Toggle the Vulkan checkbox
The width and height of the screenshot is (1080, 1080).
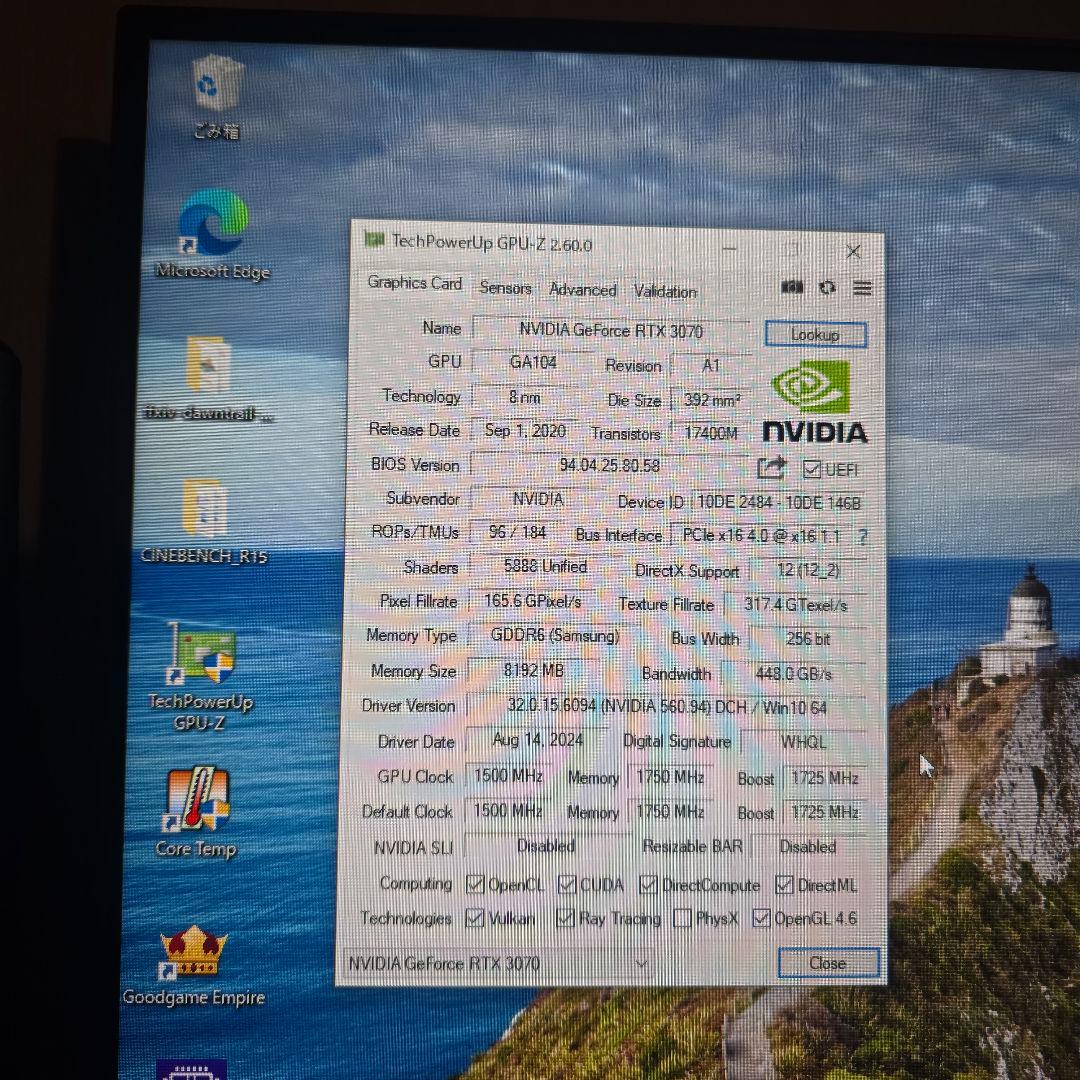click(x=475, y=917)
